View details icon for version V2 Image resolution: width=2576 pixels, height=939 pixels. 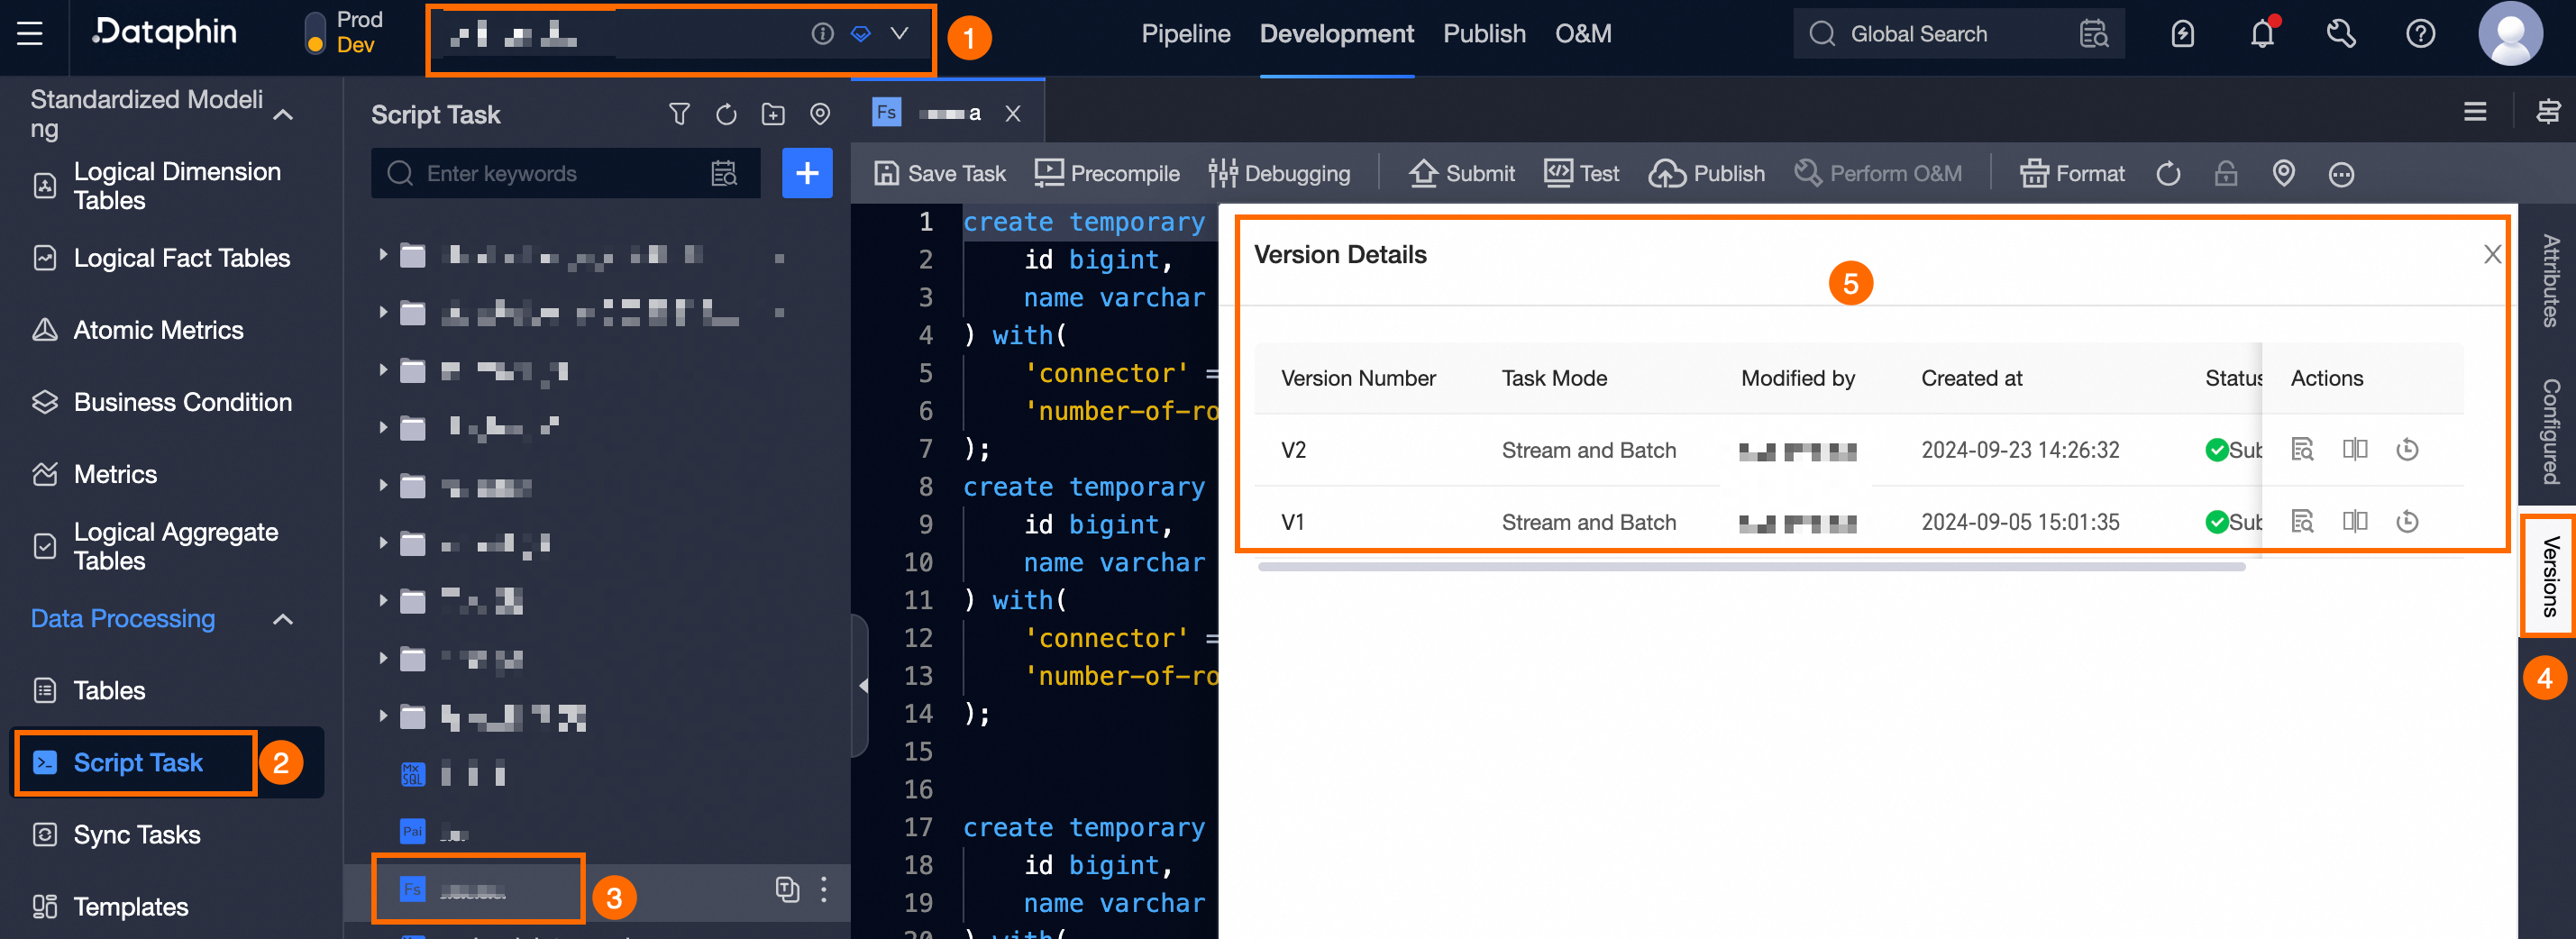(2302, 450)
